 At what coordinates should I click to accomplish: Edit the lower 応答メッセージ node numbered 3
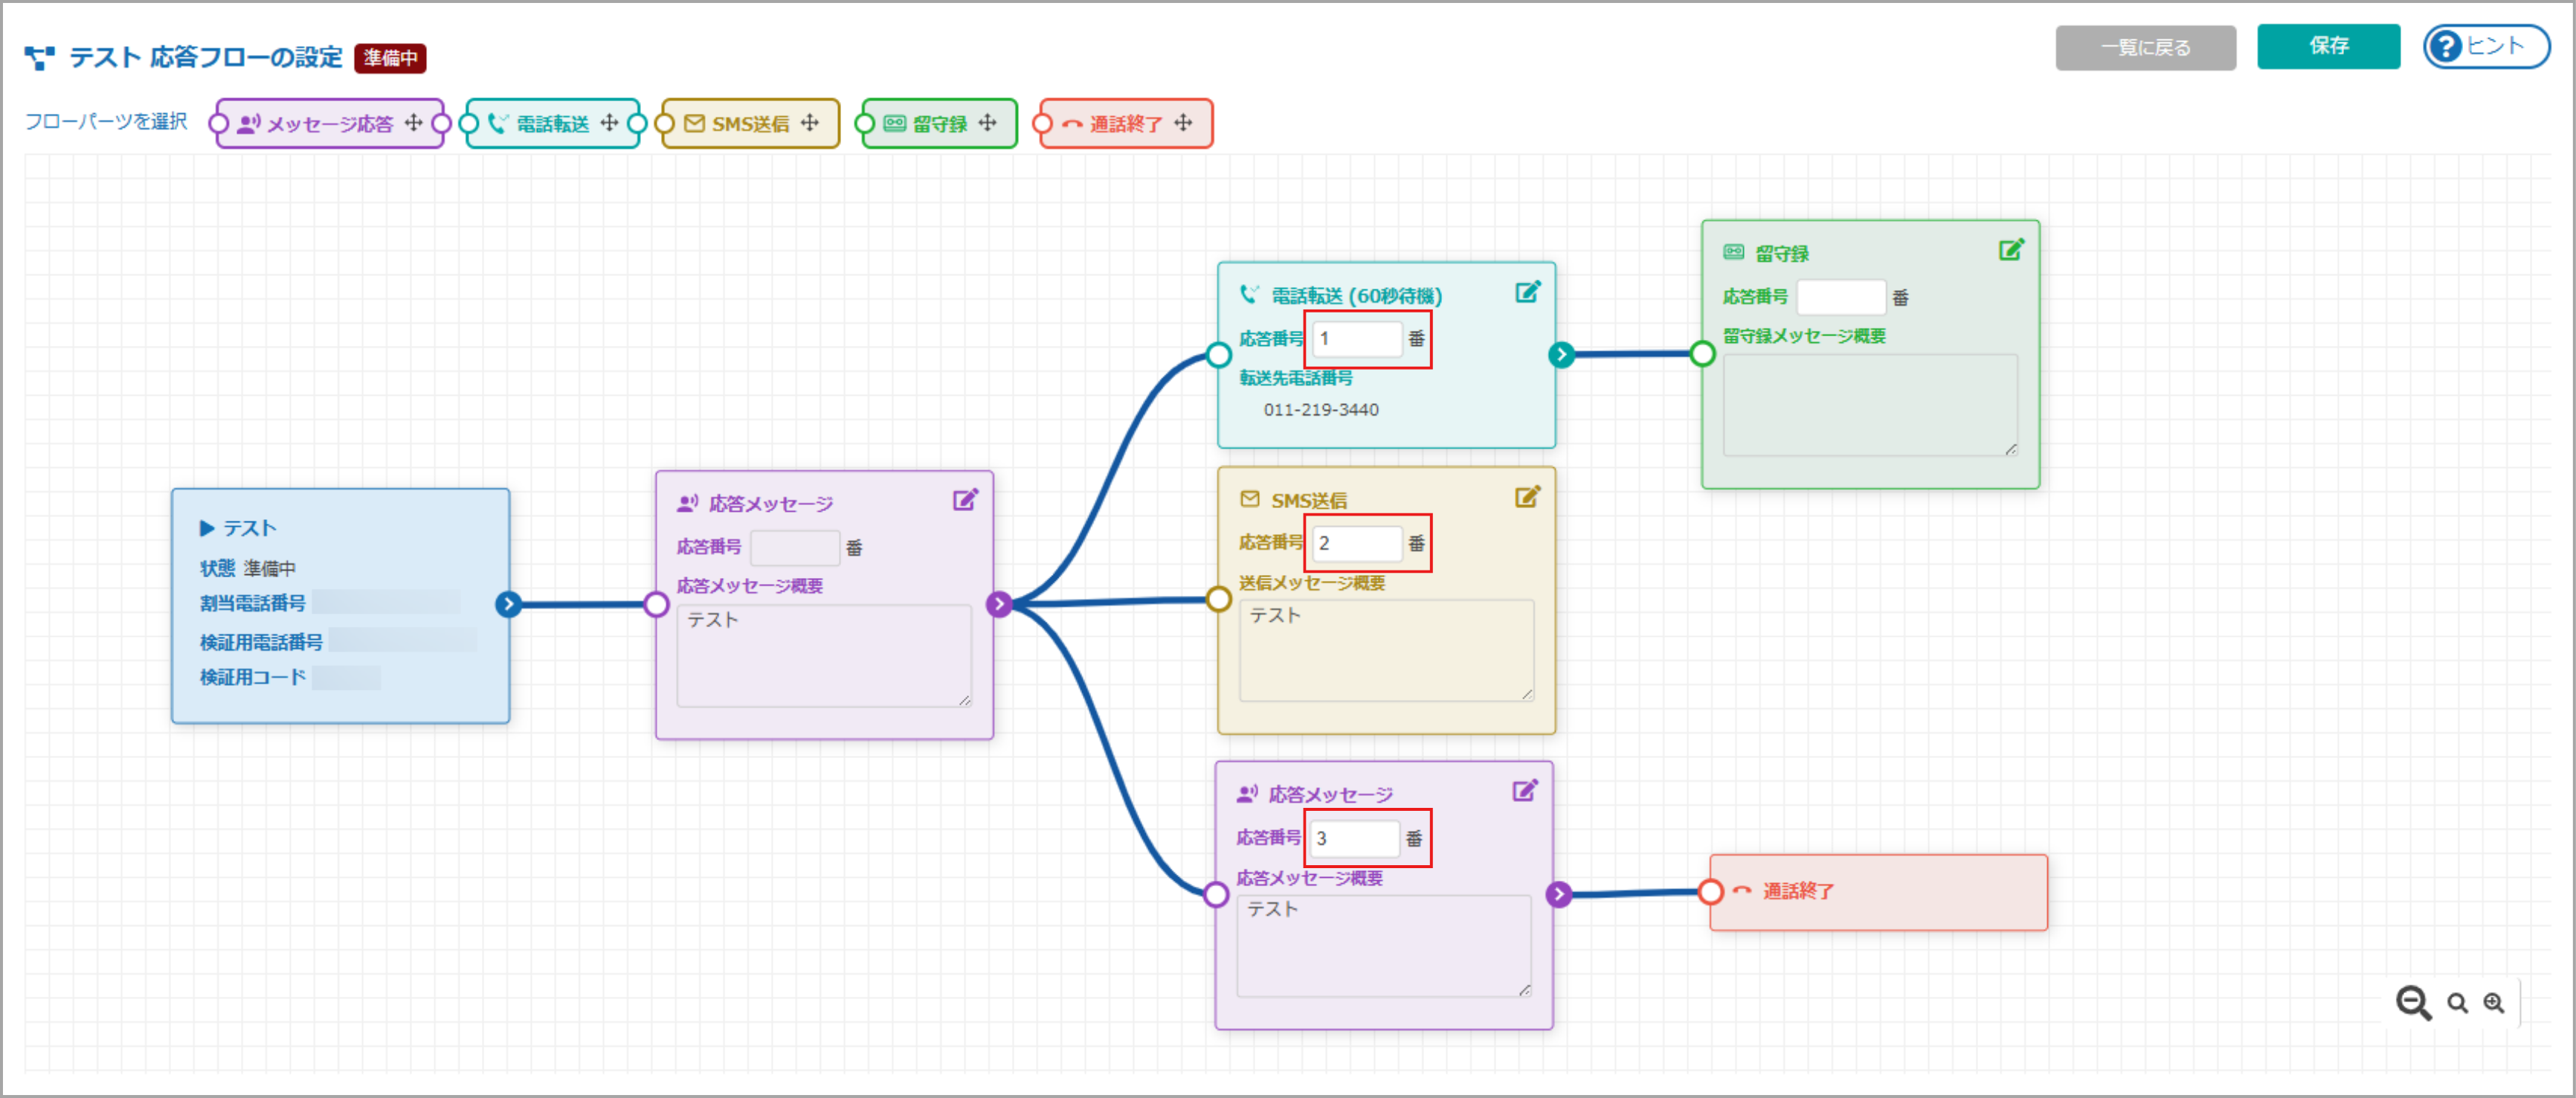(x=1524, y=791)
